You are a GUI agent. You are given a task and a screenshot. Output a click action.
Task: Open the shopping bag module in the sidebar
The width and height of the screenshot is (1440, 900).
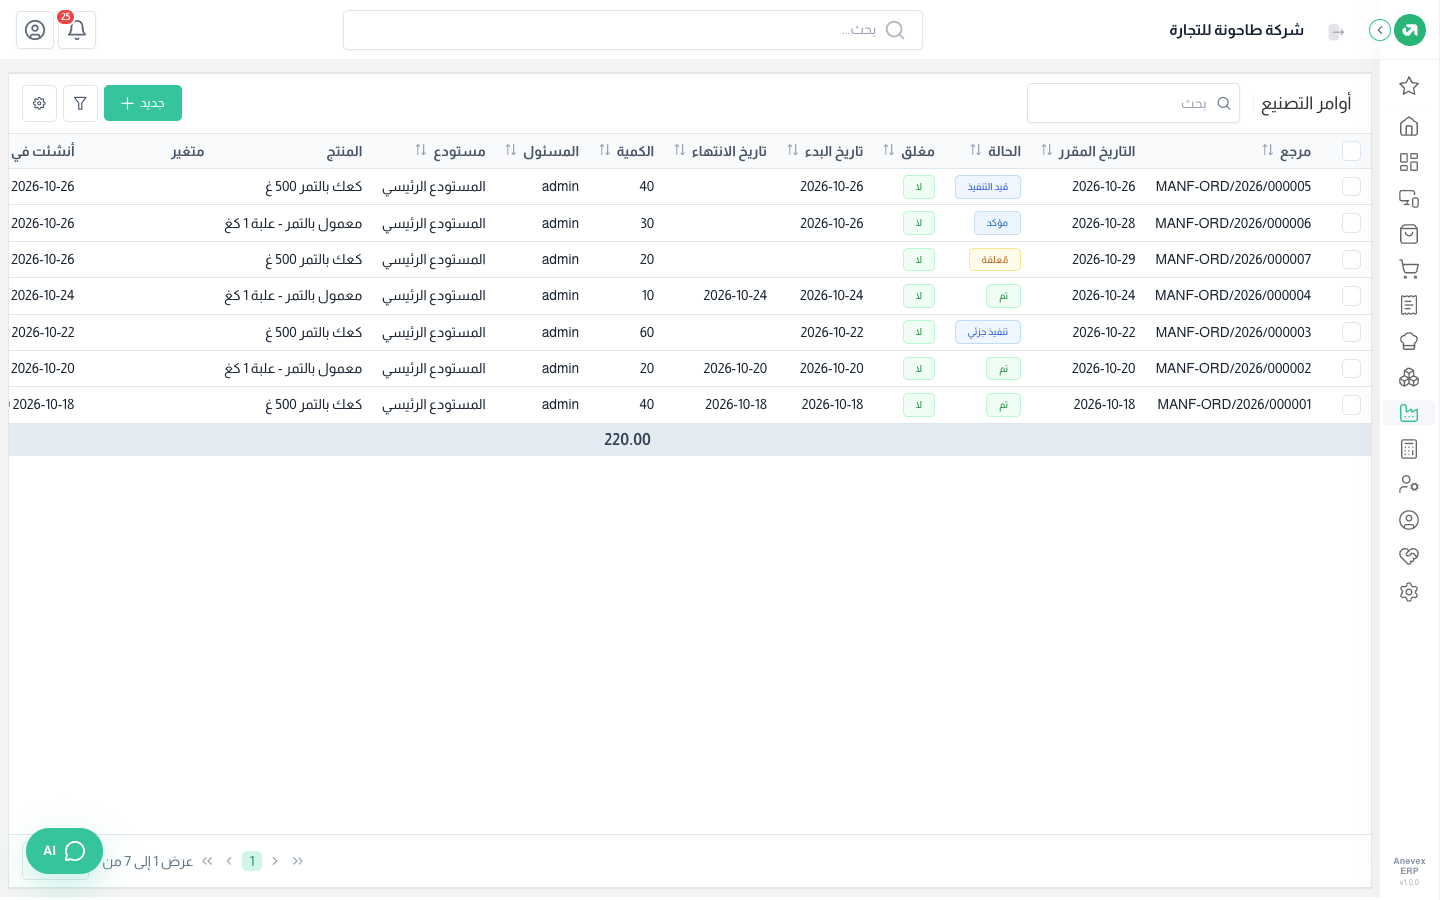[1409, 234]
